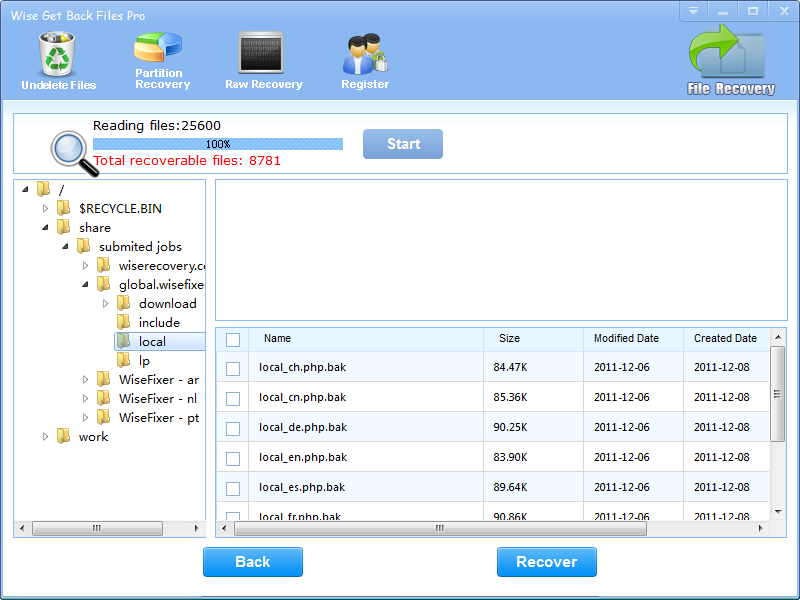The height and width of the screenshot is (600, 800).
Task: Click the global.wisefixer folder icon
Action: [x=103, y=284]
